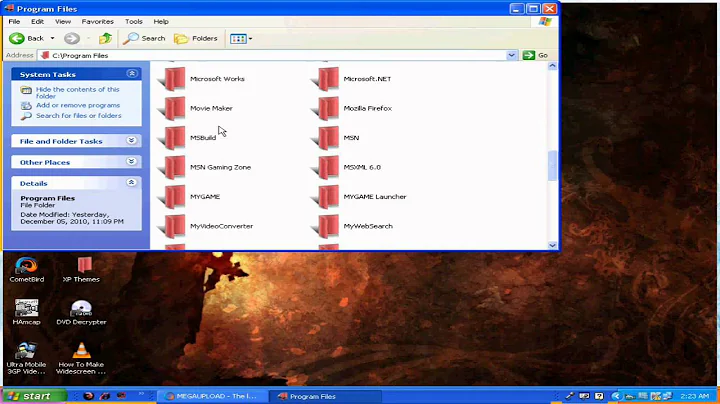720x404 pixels.
Task: Click the Program Files taskbar button
Action: pos(325,396)
